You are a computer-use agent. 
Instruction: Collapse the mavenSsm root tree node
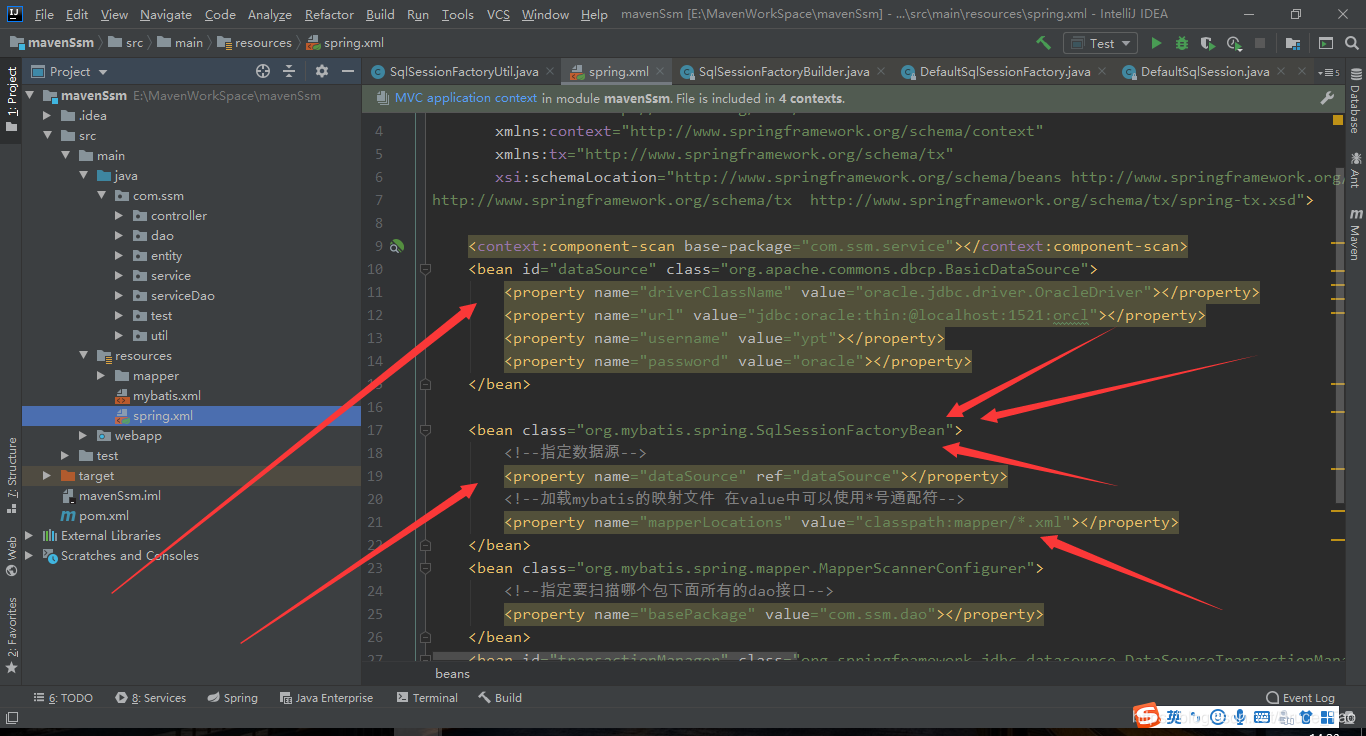pos(30,96)
